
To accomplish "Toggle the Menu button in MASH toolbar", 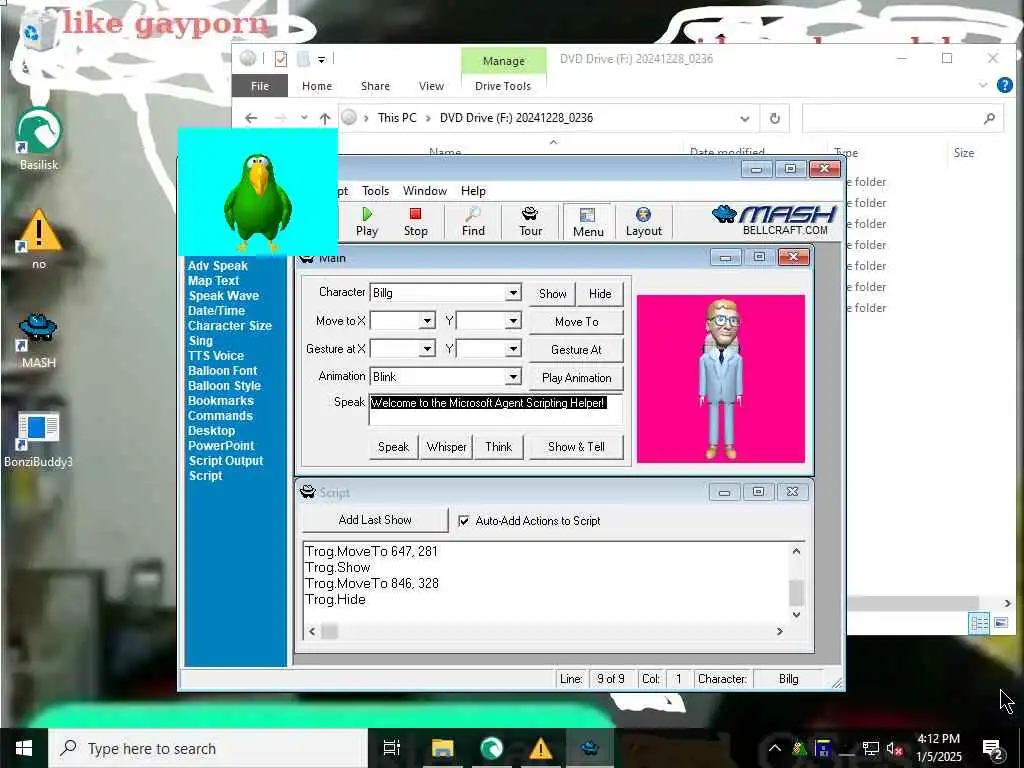I will point(588,221).
